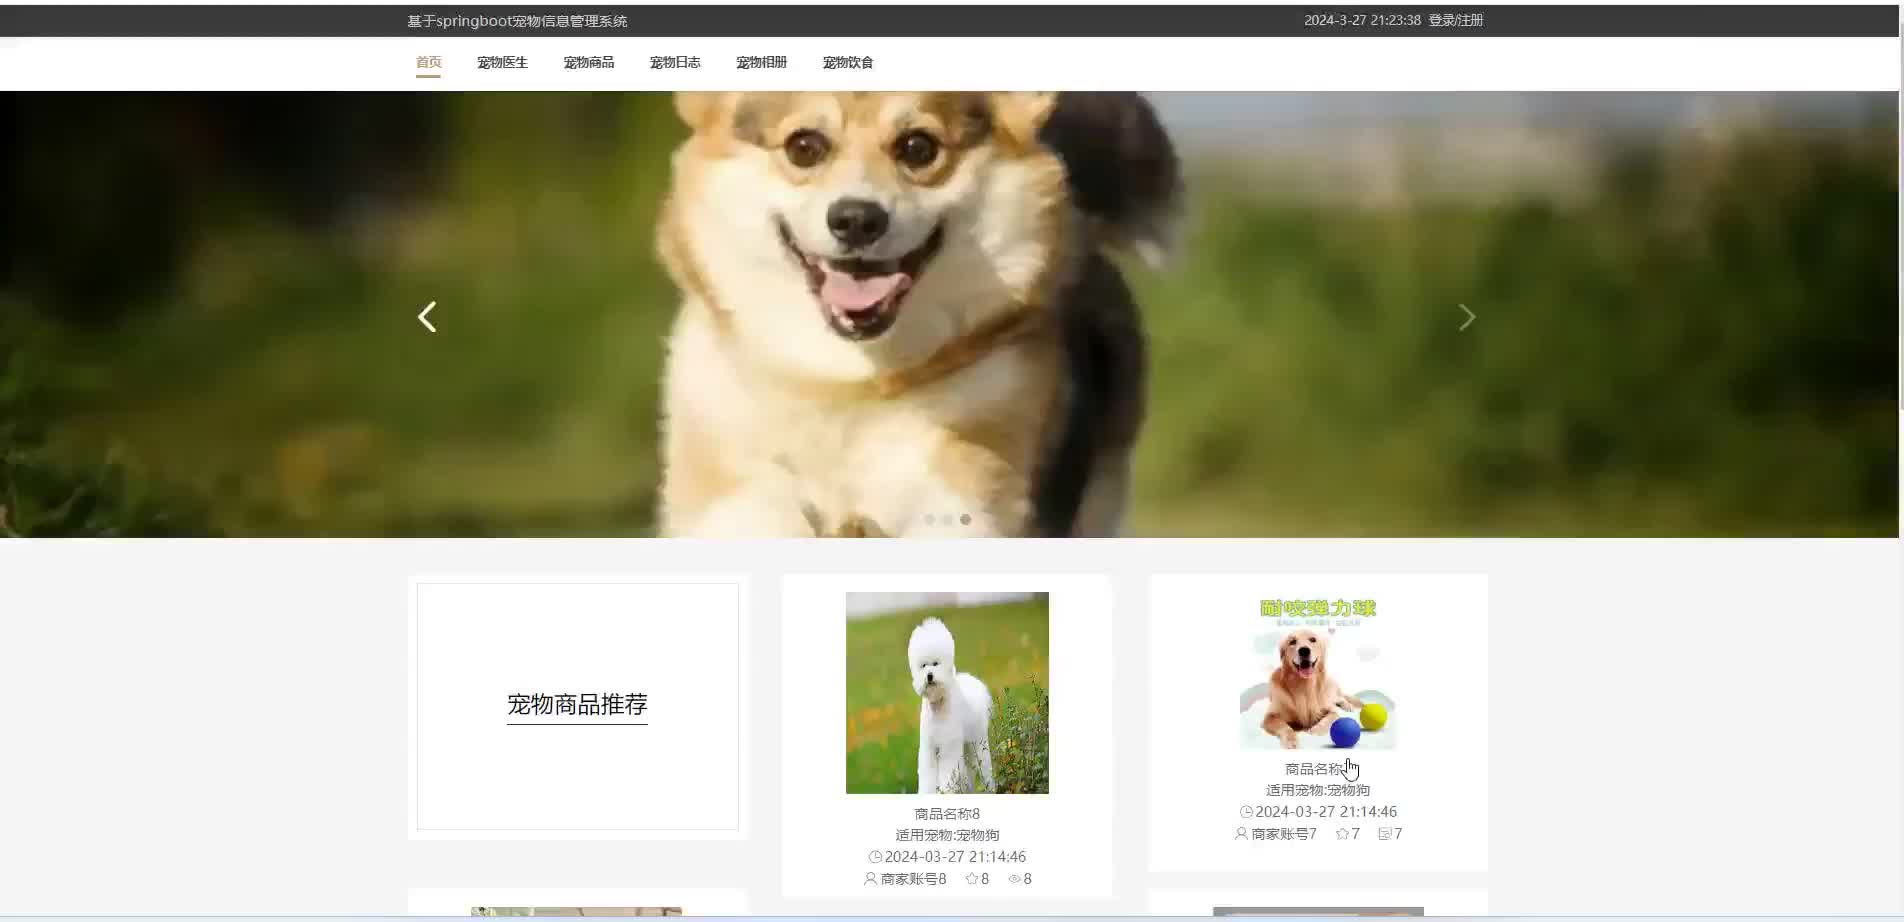
Task: Click the site title 基于springboot宠物信息管理系统
Action: coord(517,21)
